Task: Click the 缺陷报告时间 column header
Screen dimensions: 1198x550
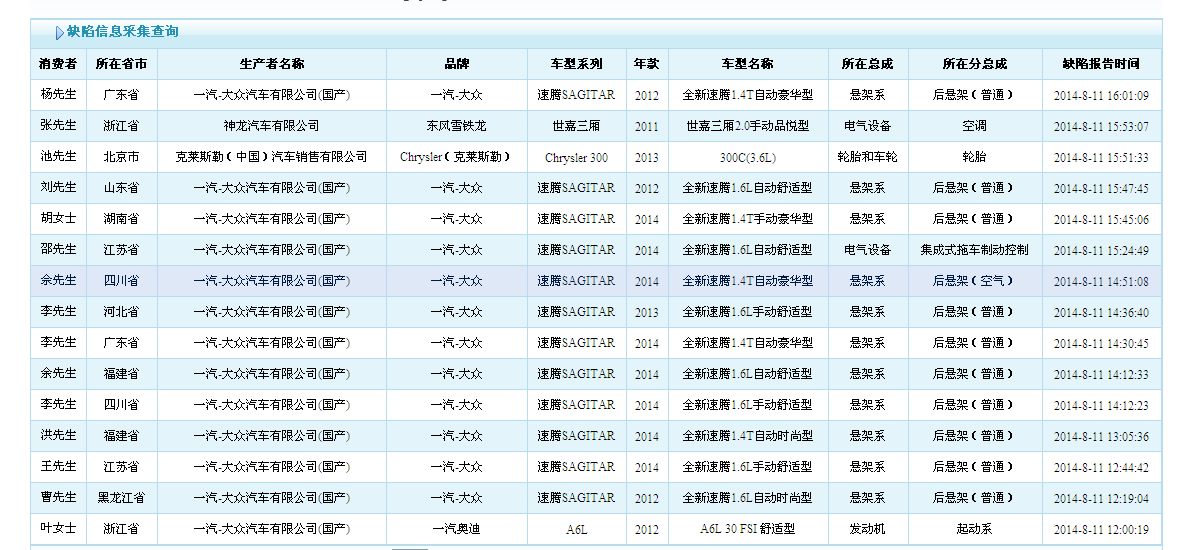Action: tap(1100, 64)
